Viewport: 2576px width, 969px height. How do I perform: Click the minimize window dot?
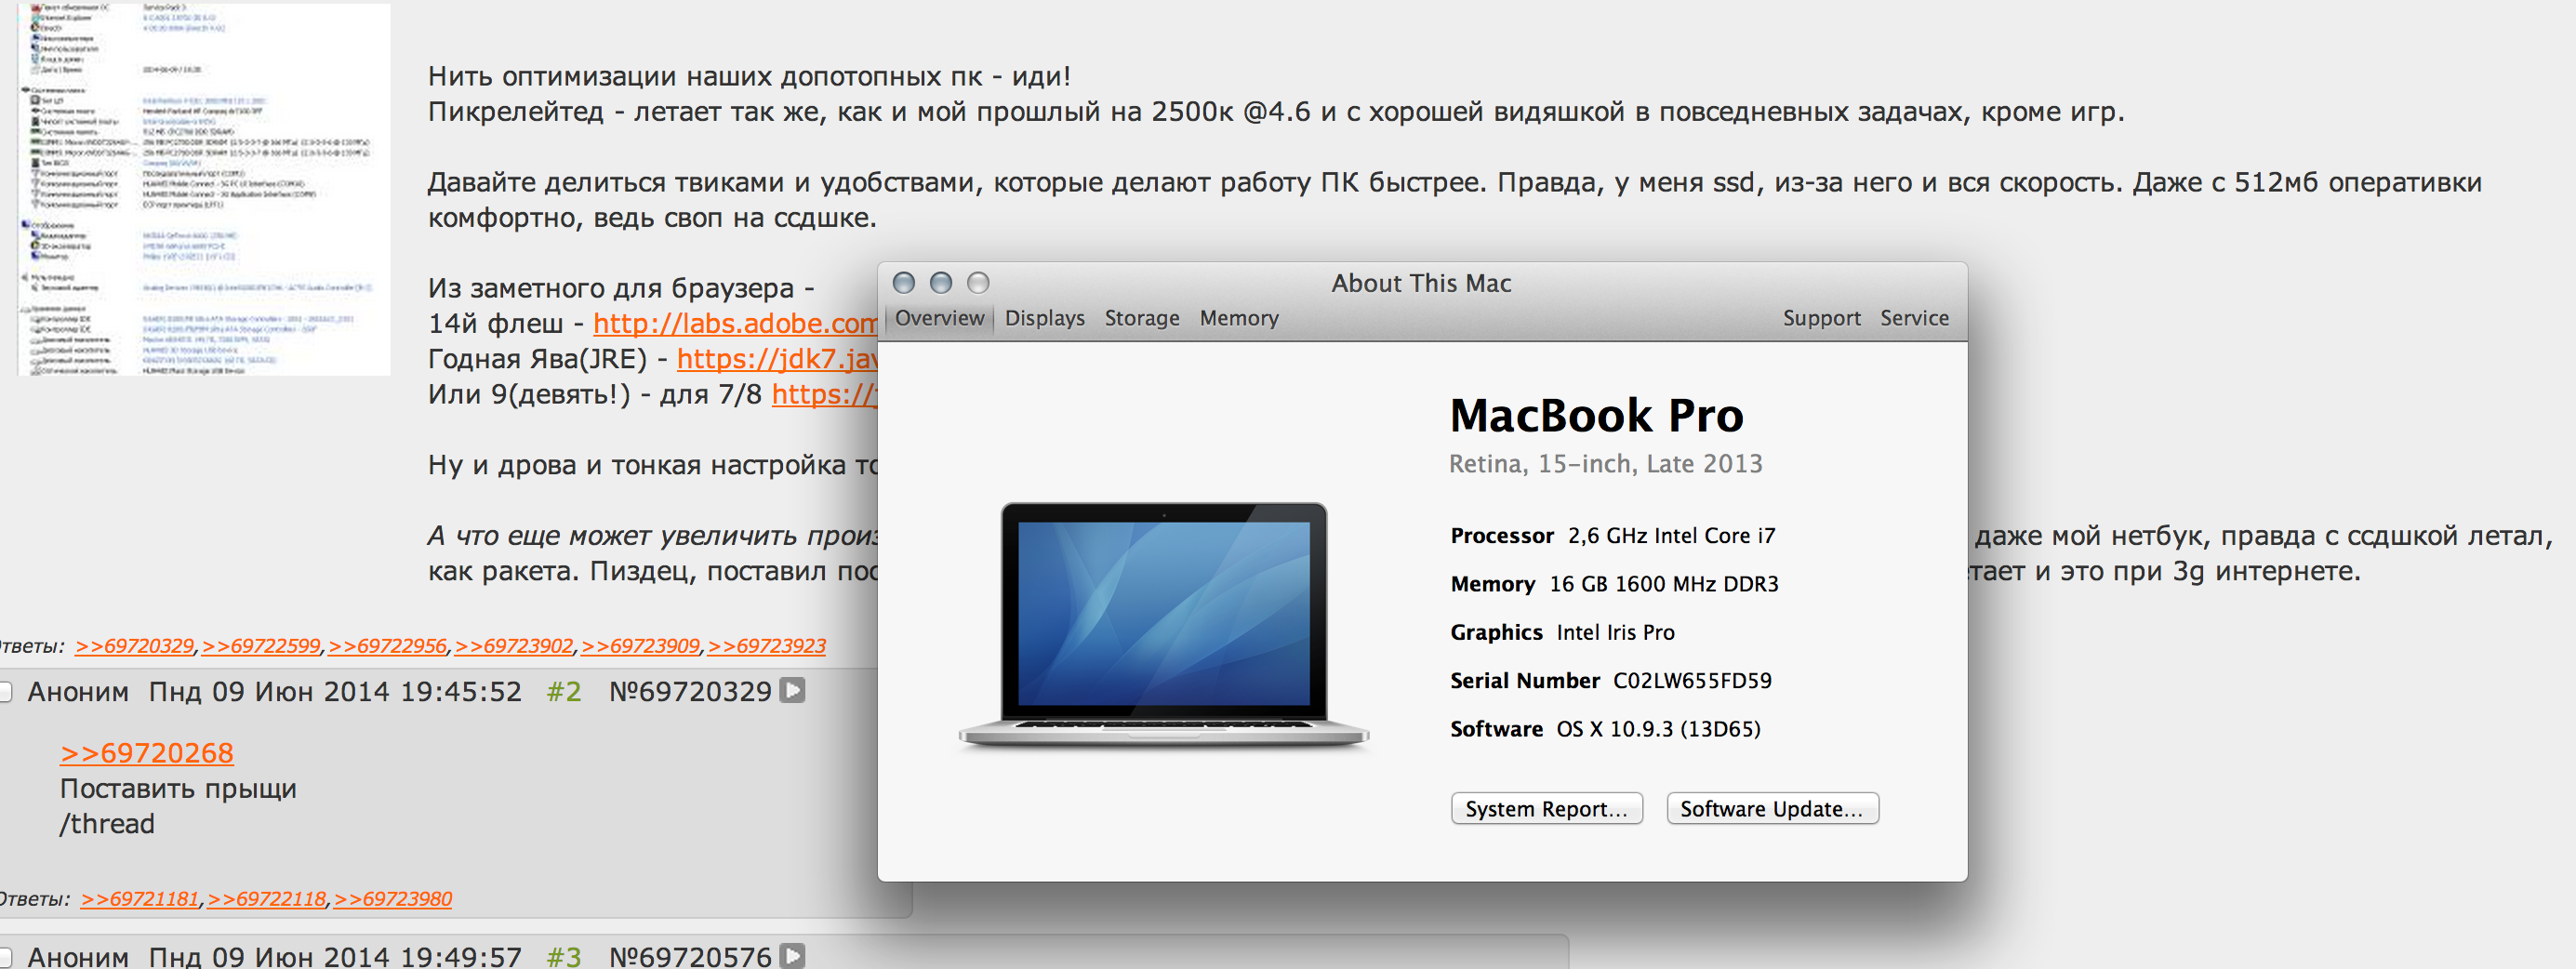pyautogui.click(x=941, y=283)
